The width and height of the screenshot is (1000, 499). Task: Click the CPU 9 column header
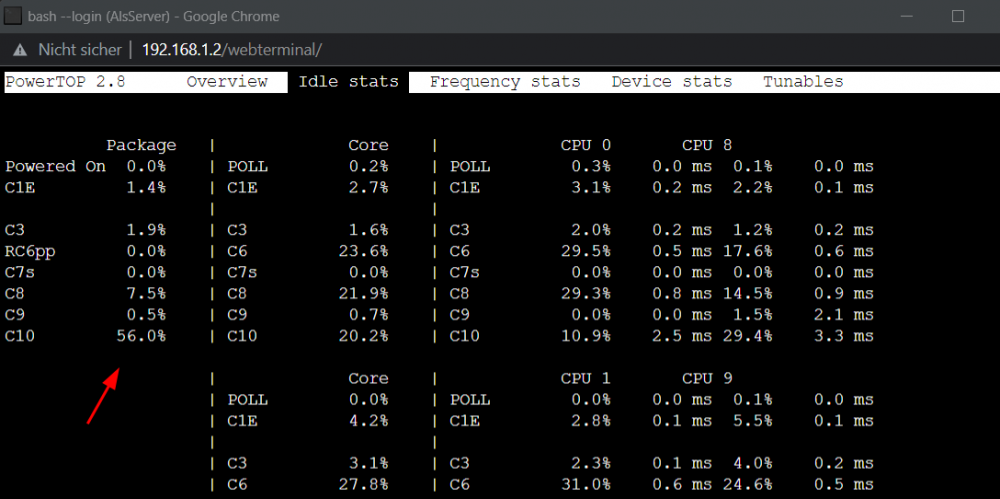click(707, 378)
